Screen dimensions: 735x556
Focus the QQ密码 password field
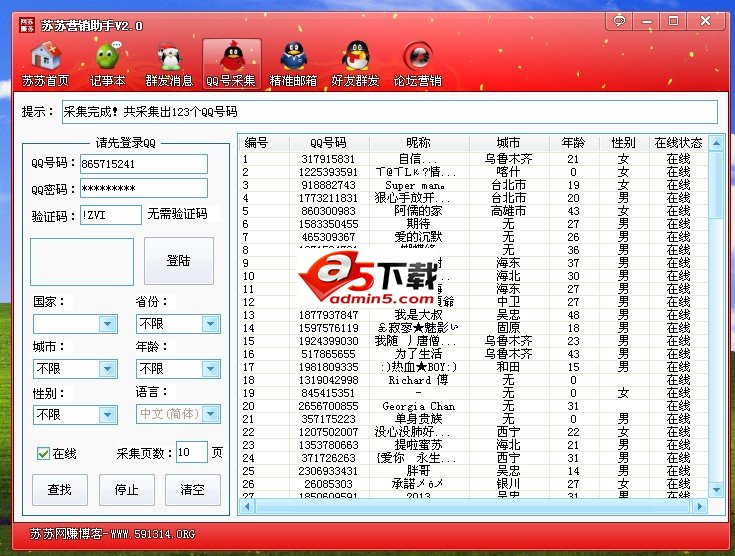tap(143, 188)
